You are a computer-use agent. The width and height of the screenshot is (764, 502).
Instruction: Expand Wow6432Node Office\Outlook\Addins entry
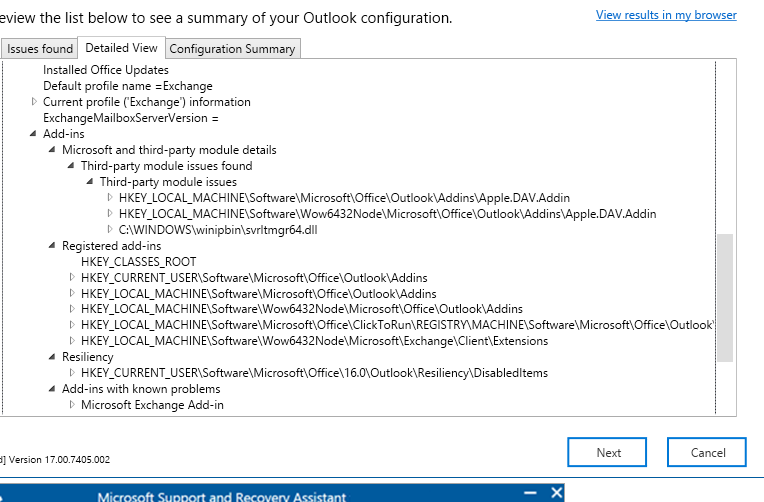(x=72, y=309)
